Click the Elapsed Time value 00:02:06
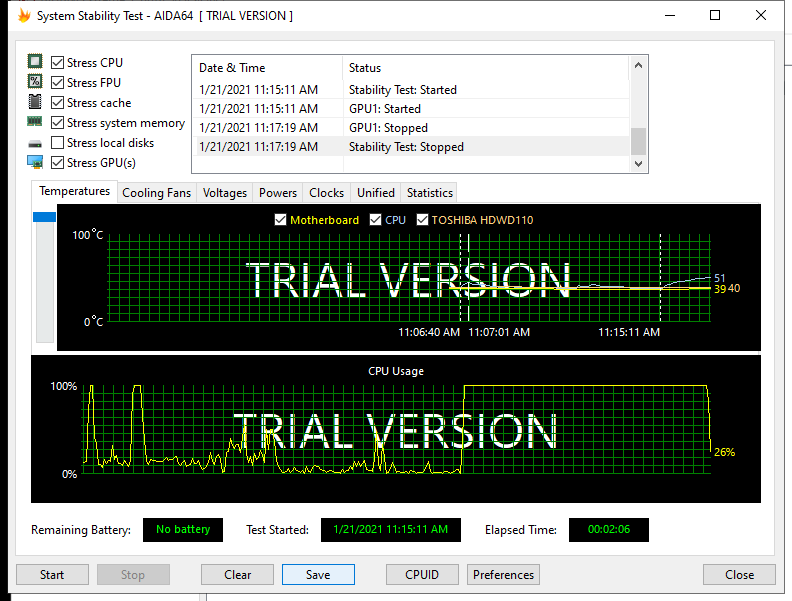This screenshot has width=792, height=601. pos(609,529)
